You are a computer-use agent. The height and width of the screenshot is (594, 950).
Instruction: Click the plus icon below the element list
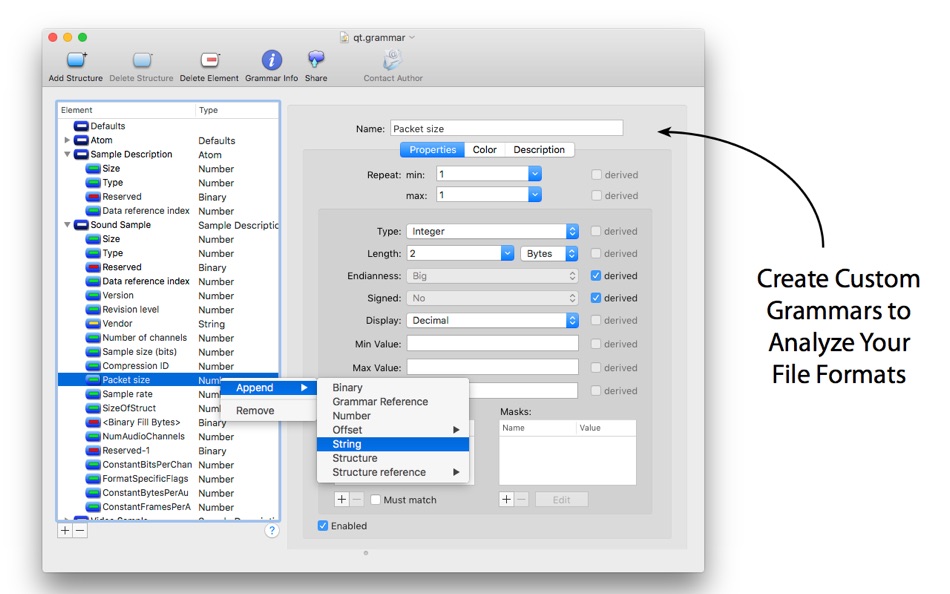64,530
